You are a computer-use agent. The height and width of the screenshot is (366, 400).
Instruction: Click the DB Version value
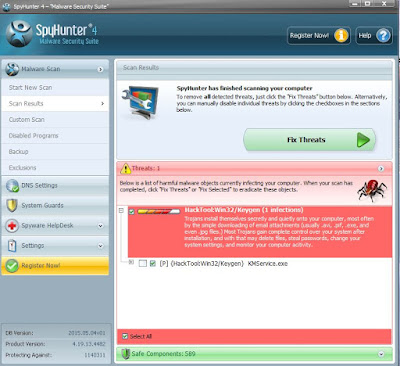(x=87, y=333)
